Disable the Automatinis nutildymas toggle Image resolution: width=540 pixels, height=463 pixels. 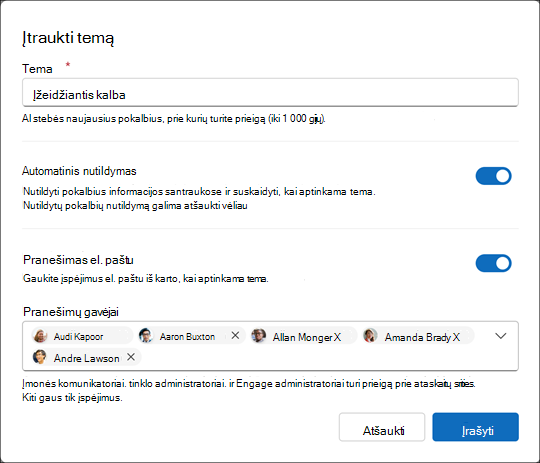coord(494,176)
